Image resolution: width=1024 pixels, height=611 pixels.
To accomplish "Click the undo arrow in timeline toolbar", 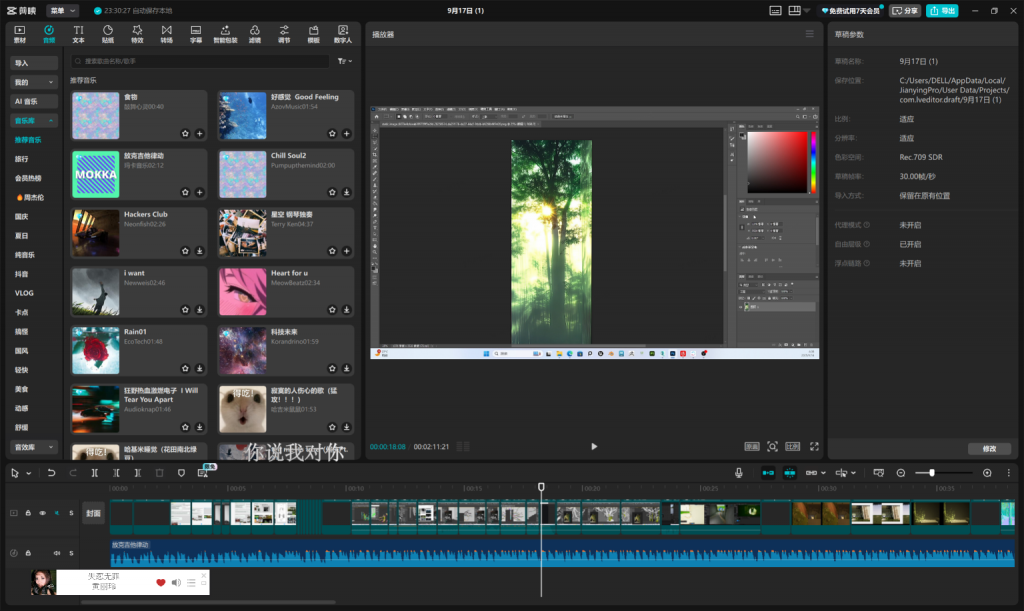I will coord(50,473).
